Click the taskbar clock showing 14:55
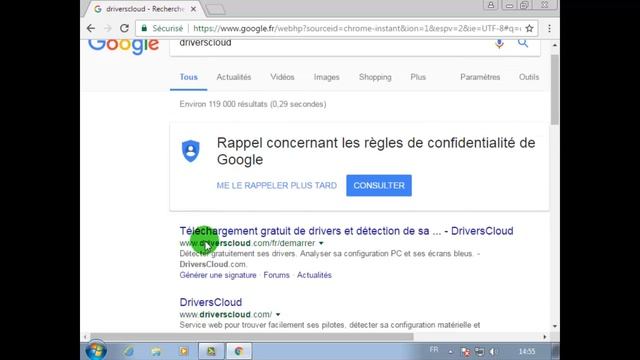 click(x=527, y=351)
